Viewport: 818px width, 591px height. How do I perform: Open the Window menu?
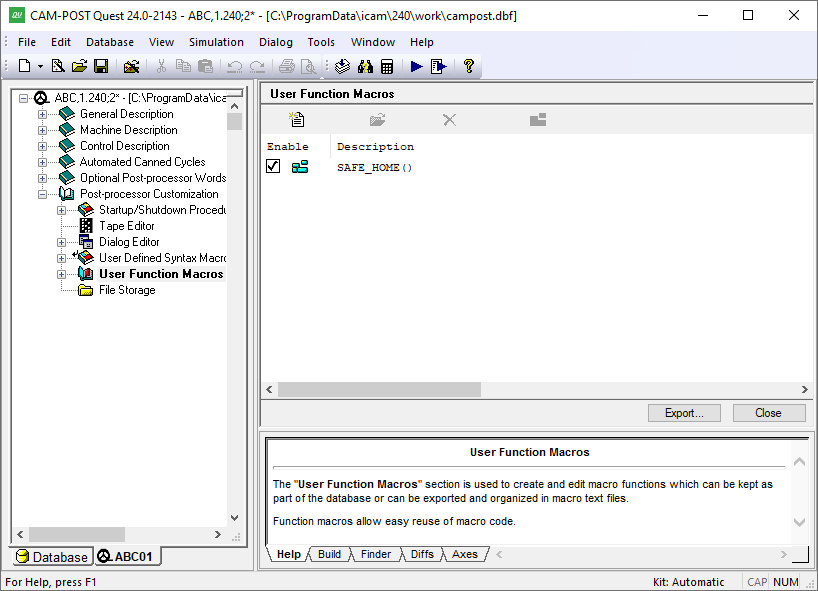tap(372, 42)
